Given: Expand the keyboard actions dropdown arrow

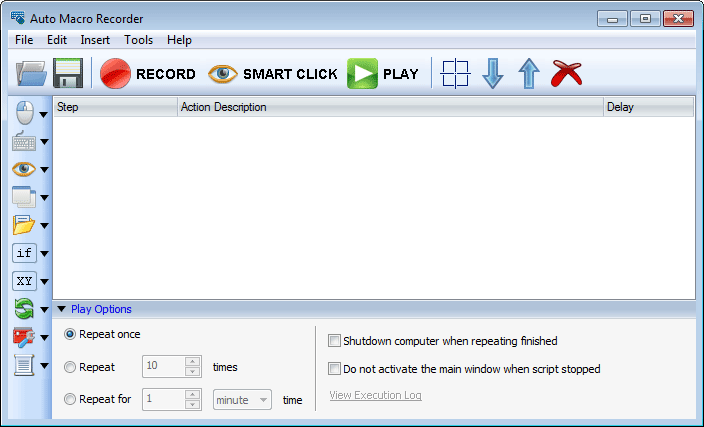Looking at the screenshot, I should coord(44,142).
